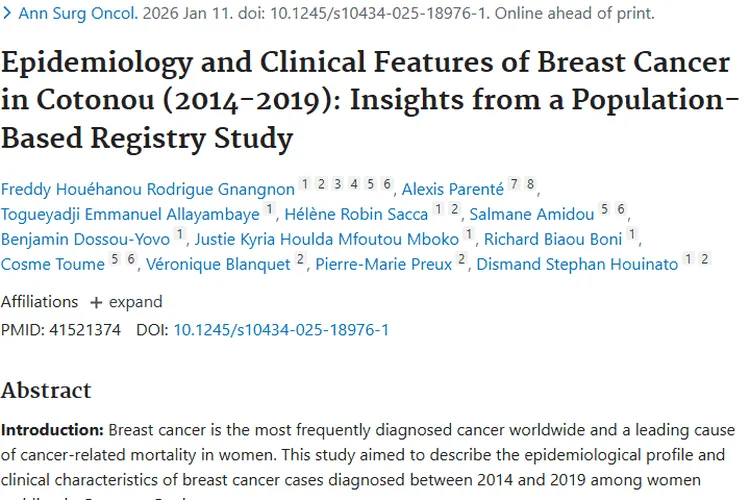This screenshot has height=500, width=750.
Task: Open author Benjamin Dossou-Yovo
Action: pos(85,239)
